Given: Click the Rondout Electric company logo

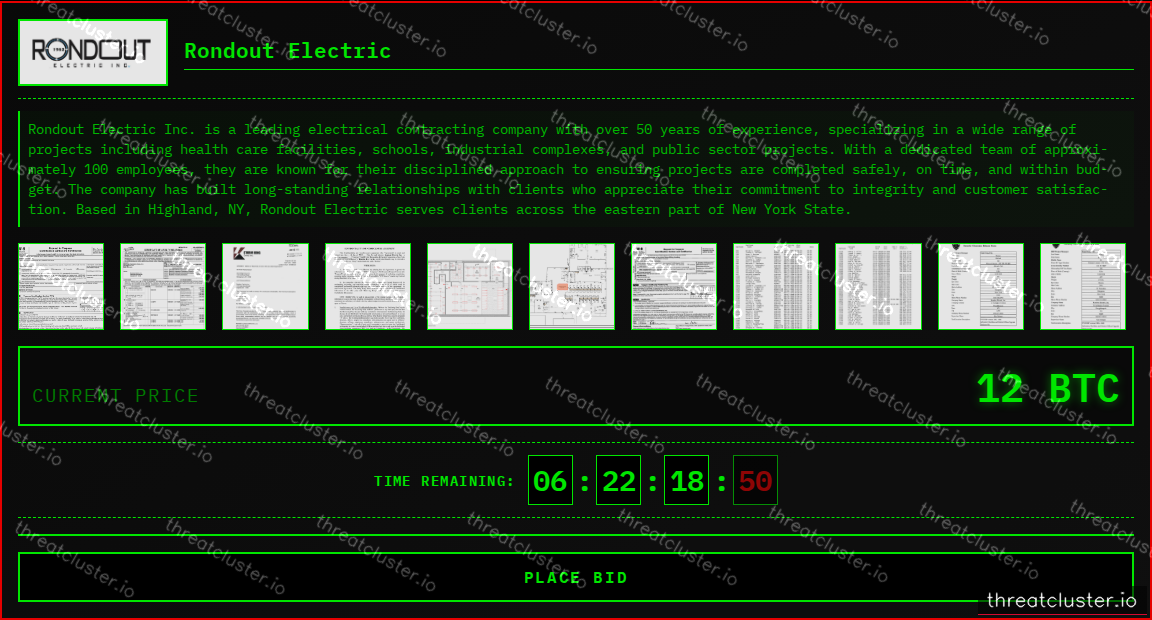Looking at the screenshot, I should (x=93, y=52).
